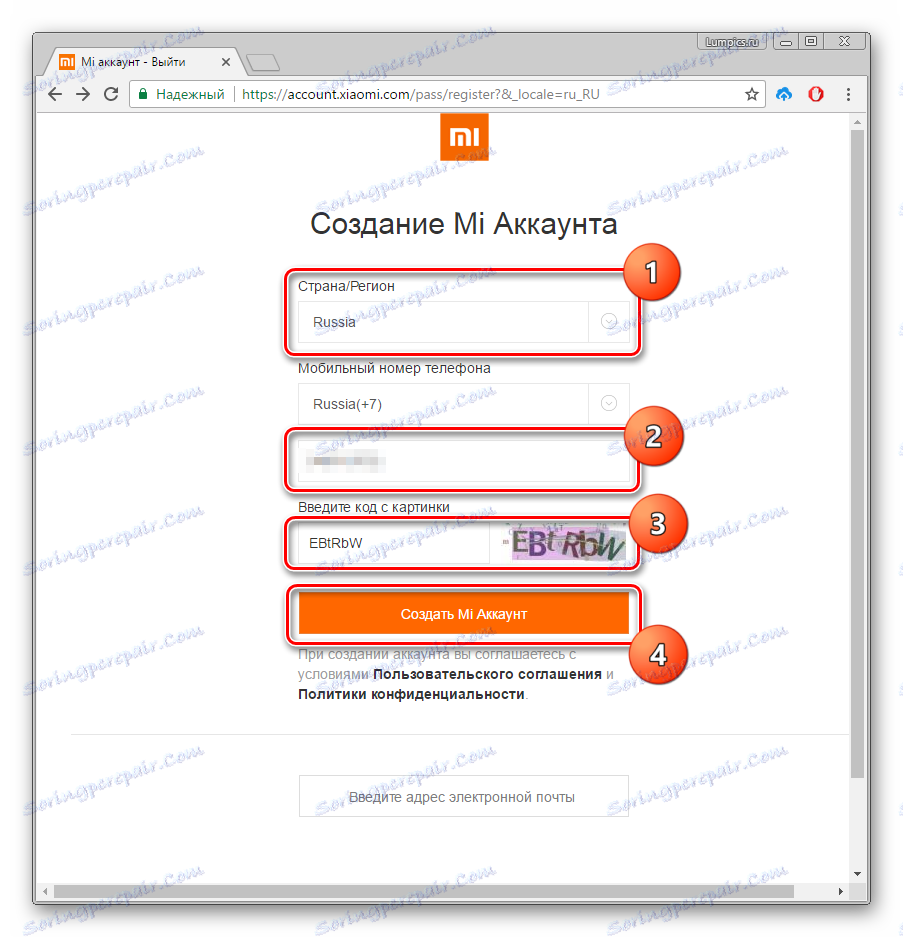
Task: Click the captcha code input field
Action: click(394, 543)
